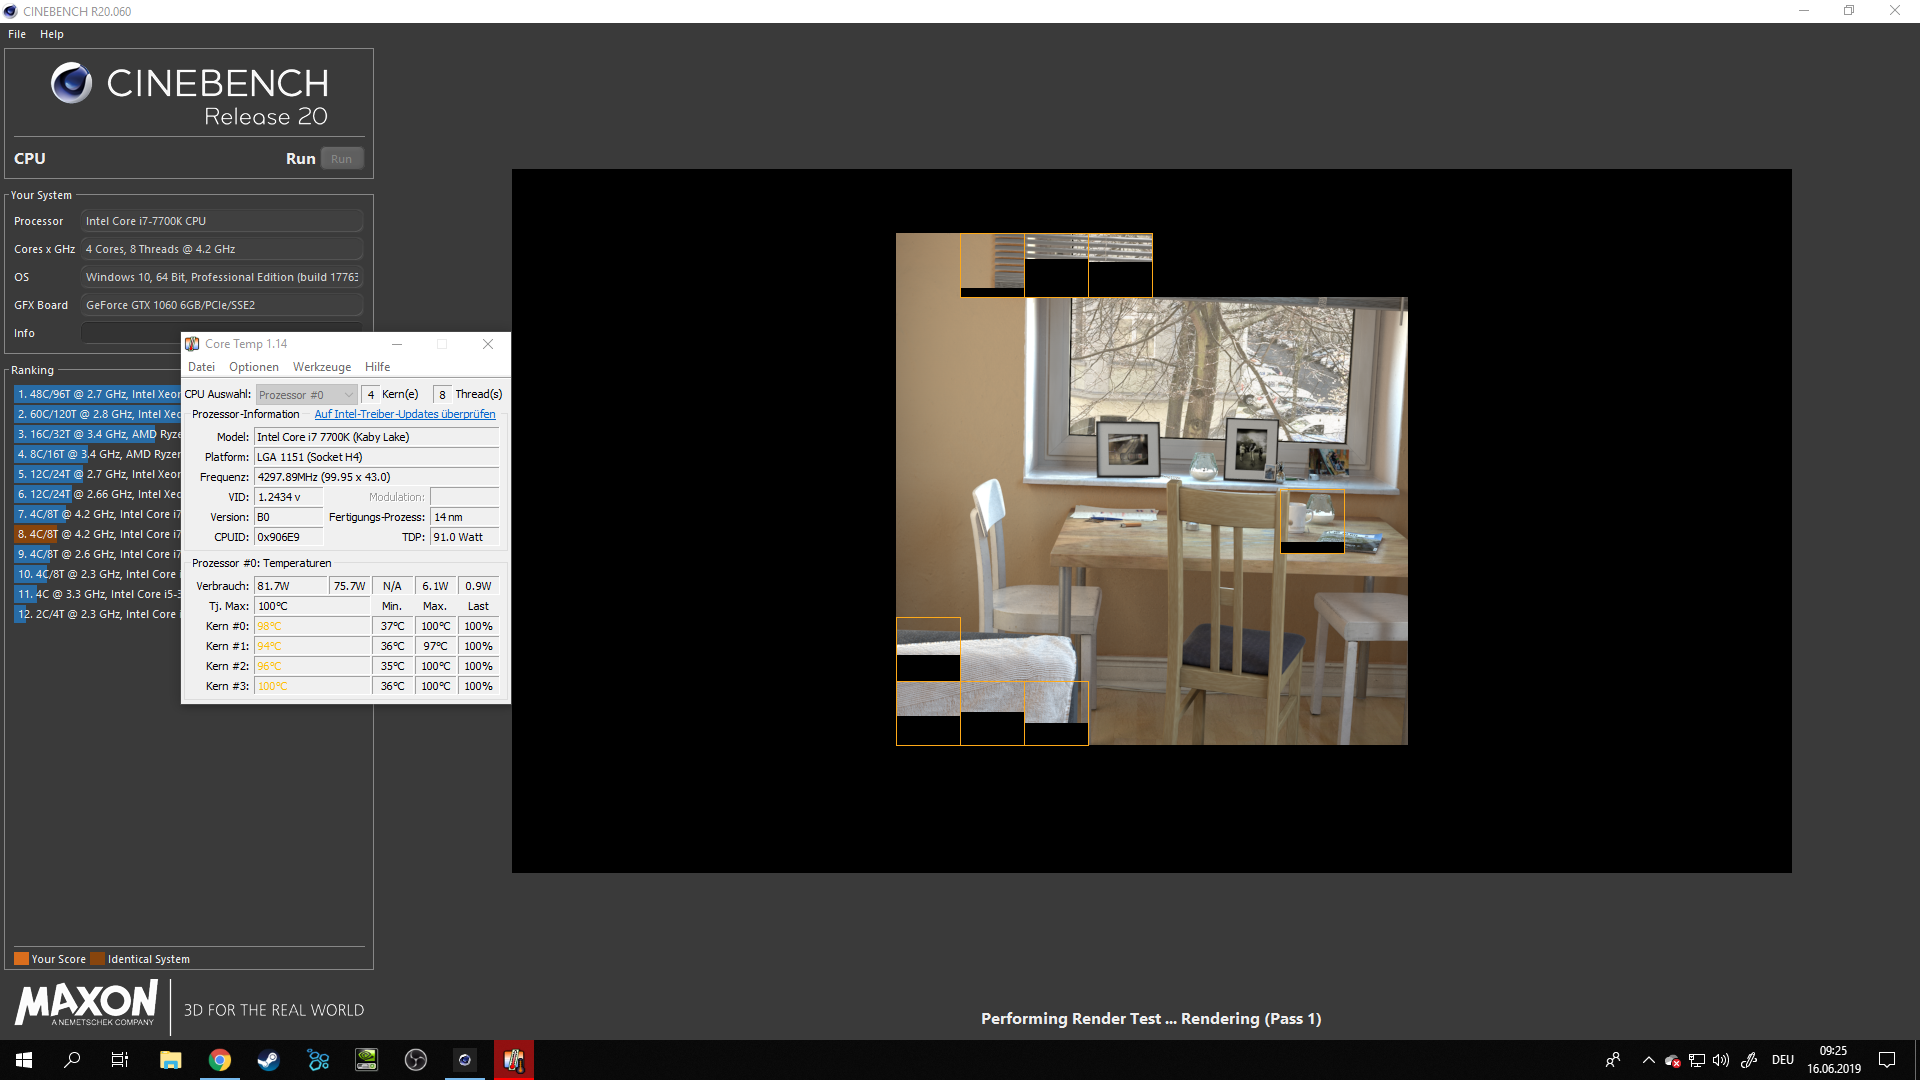Select ranking entry 48C/96T Intel Xeon
The width and height of the screenshot is (1920, 1080).
(98, 394)
